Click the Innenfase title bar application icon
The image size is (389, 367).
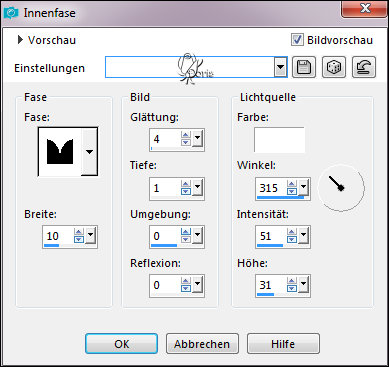(x=11, y=13)
